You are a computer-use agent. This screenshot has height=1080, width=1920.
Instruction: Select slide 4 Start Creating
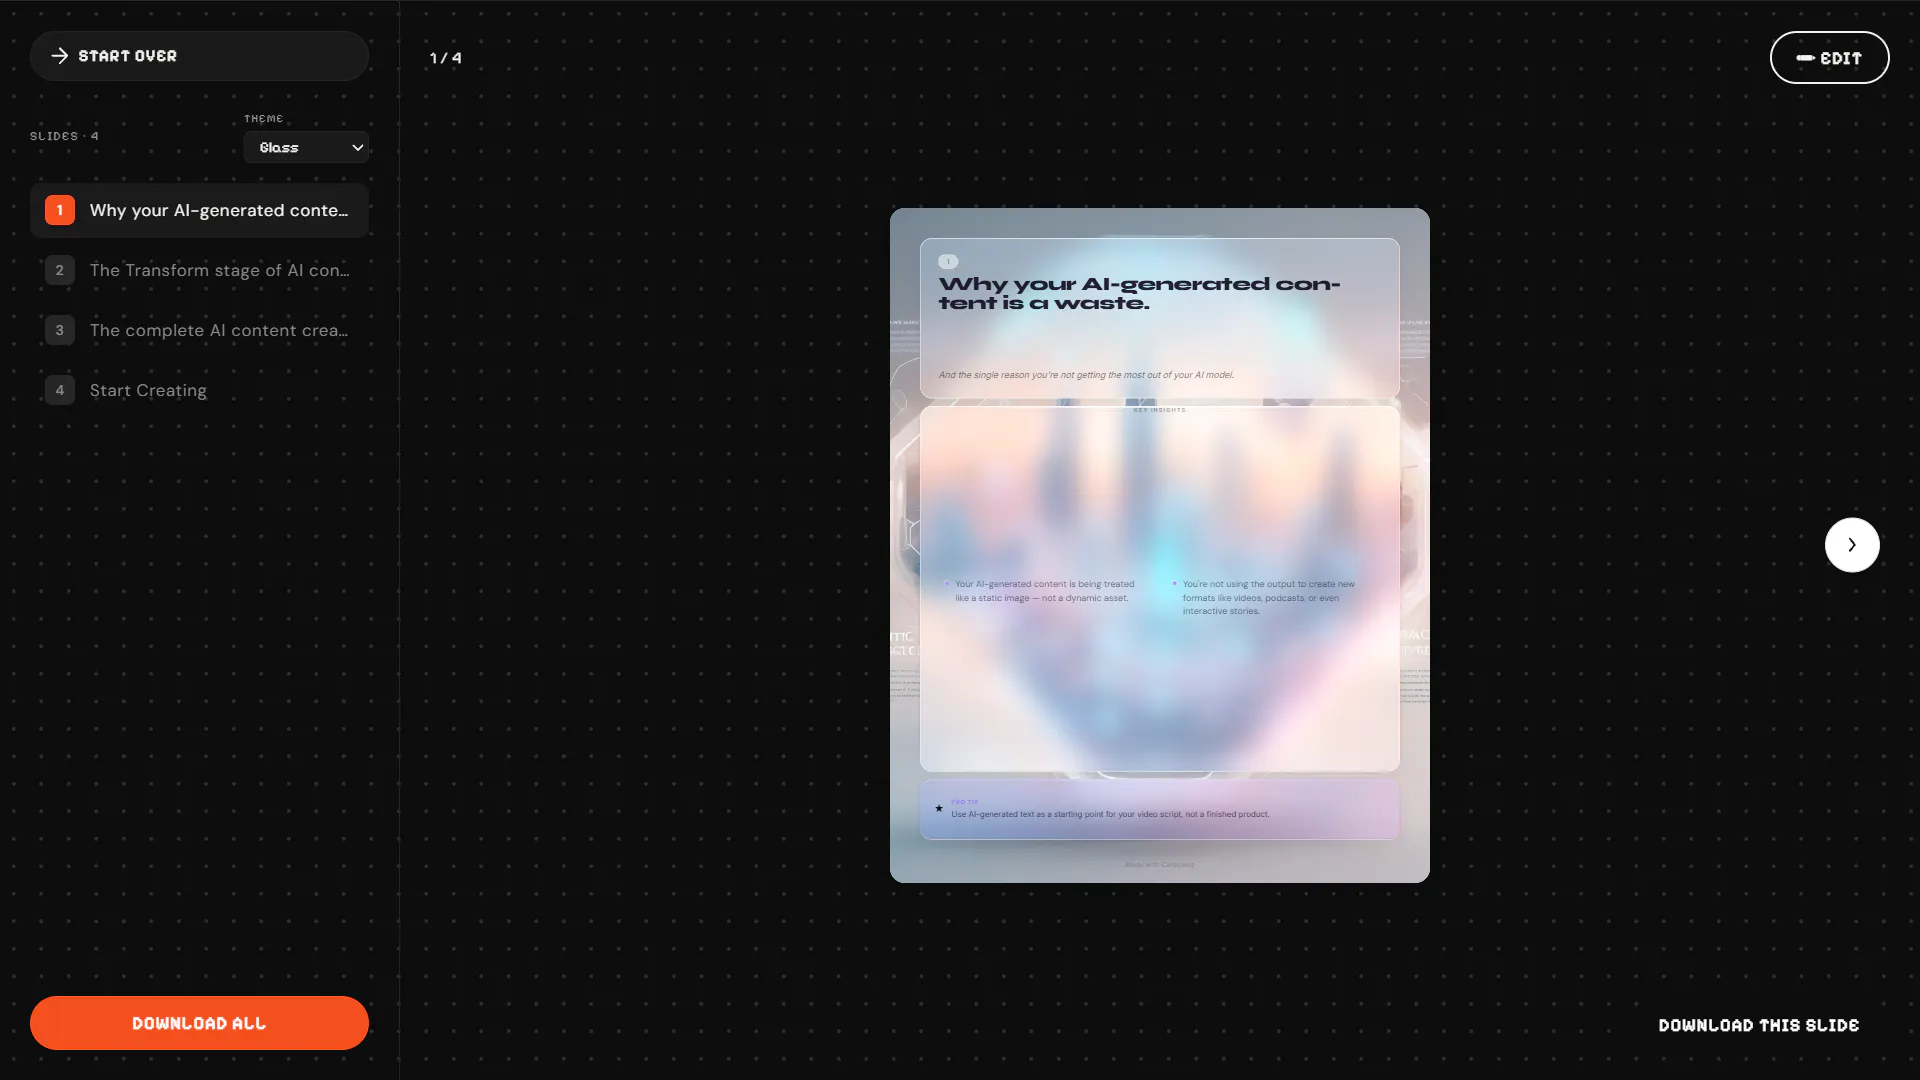[x=199, y=390]
